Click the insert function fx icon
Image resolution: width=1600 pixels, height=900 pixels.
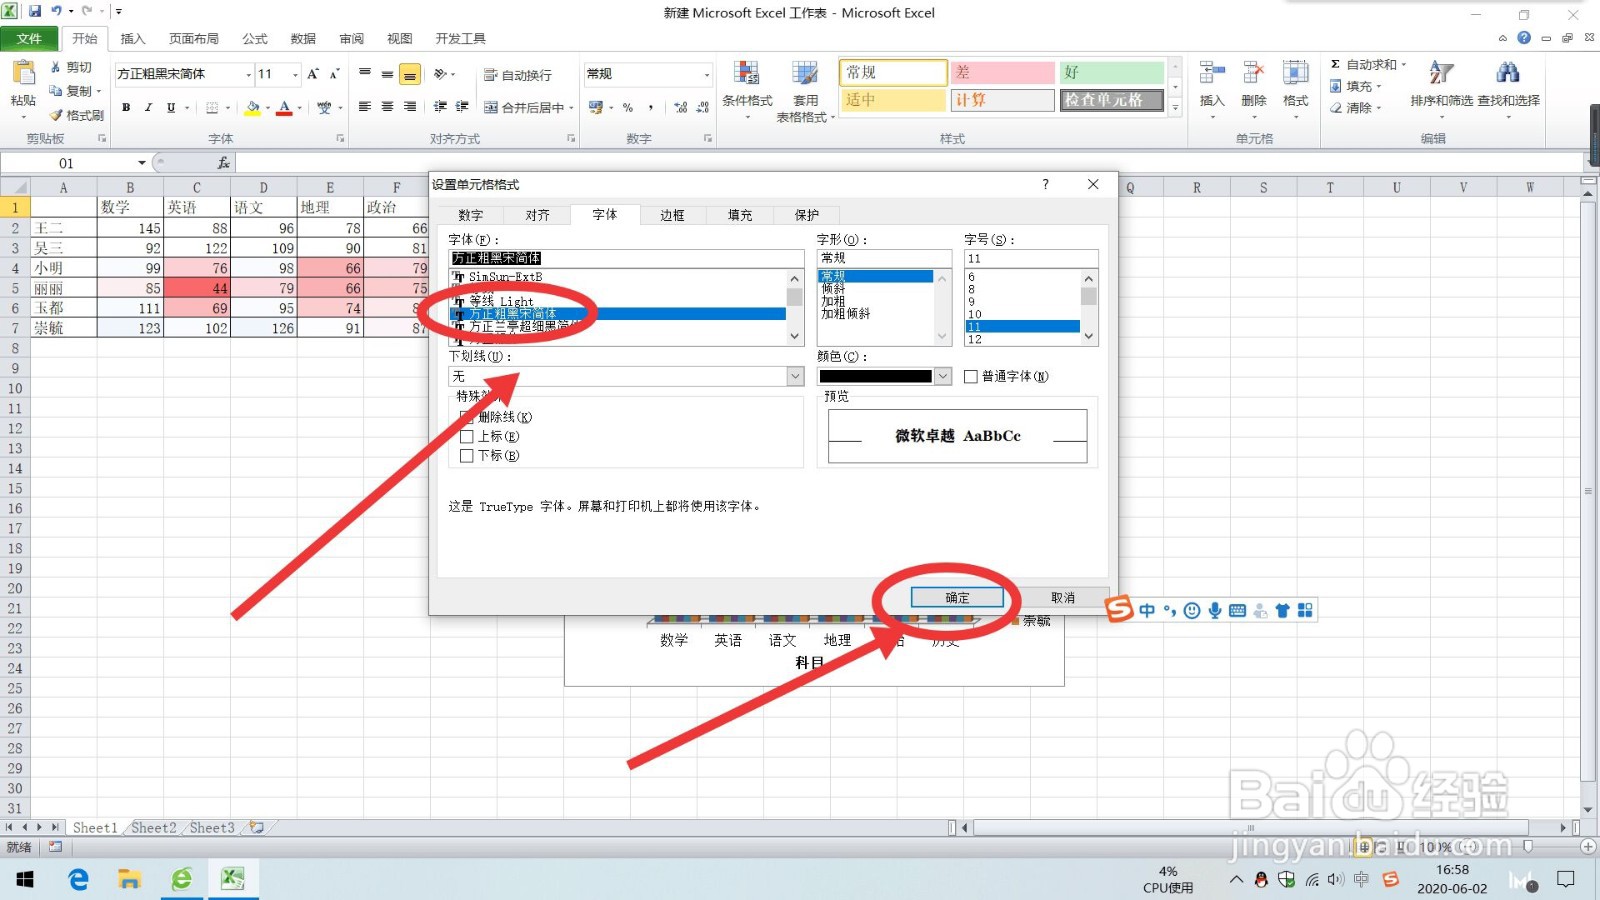223,163
